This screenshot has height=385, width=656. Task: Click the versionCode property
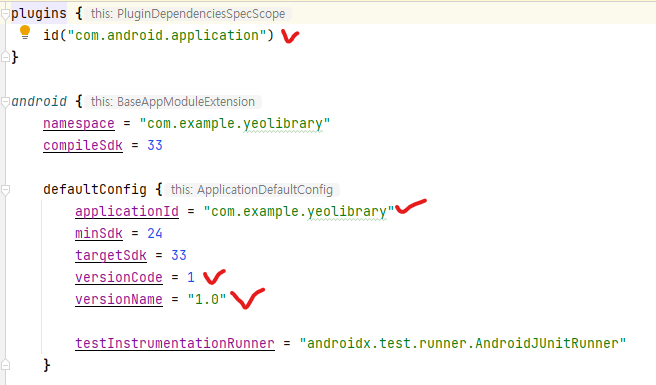(119, 277)
